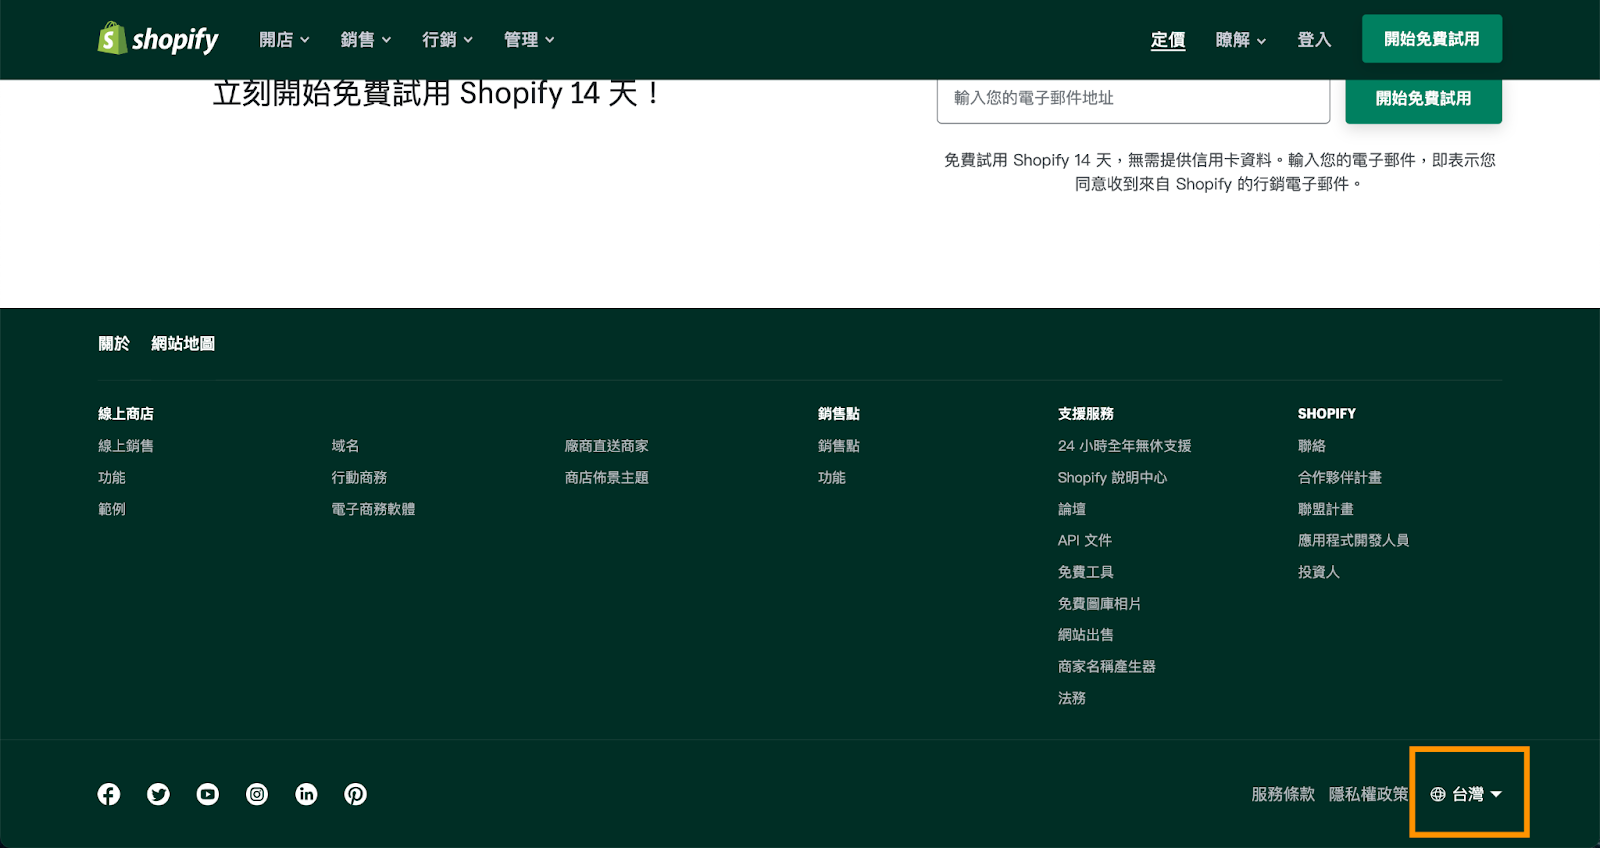Open the 免費工具 link

pos(1086,572)
